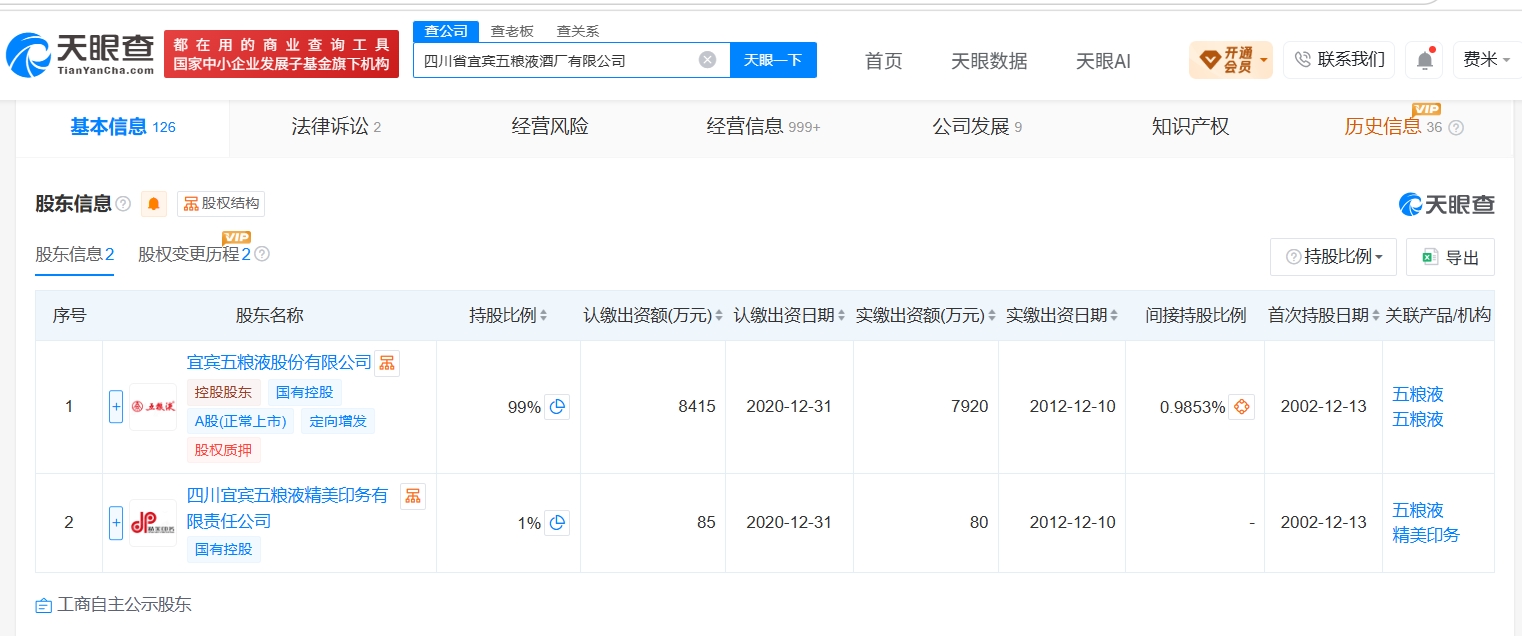Sort by 持股比例 column header
This screenshot has width=1522, height=636.
click(x=508, y=315)
